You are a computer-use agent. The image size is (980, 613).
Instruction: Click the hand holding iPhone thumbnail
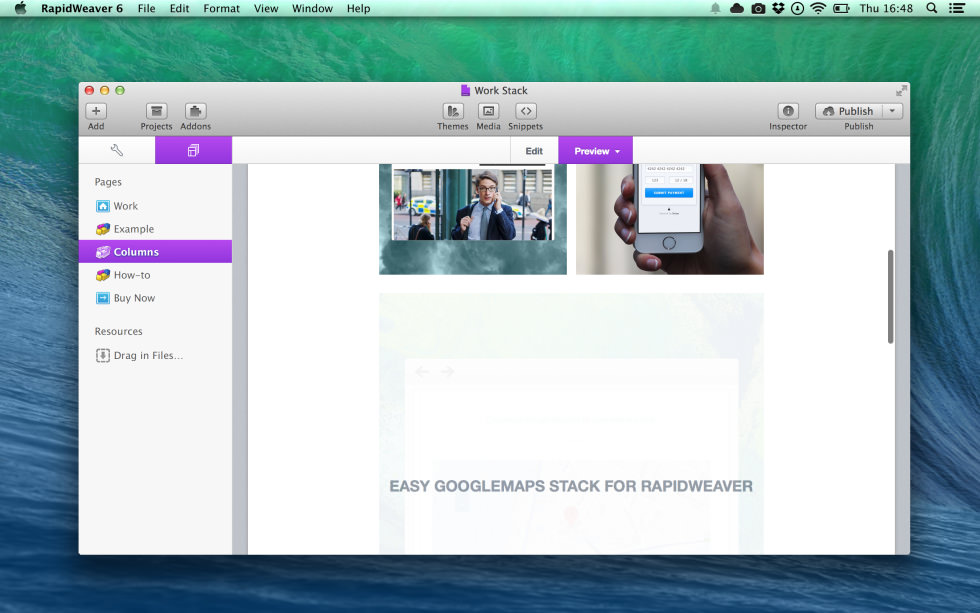(669, 219)
